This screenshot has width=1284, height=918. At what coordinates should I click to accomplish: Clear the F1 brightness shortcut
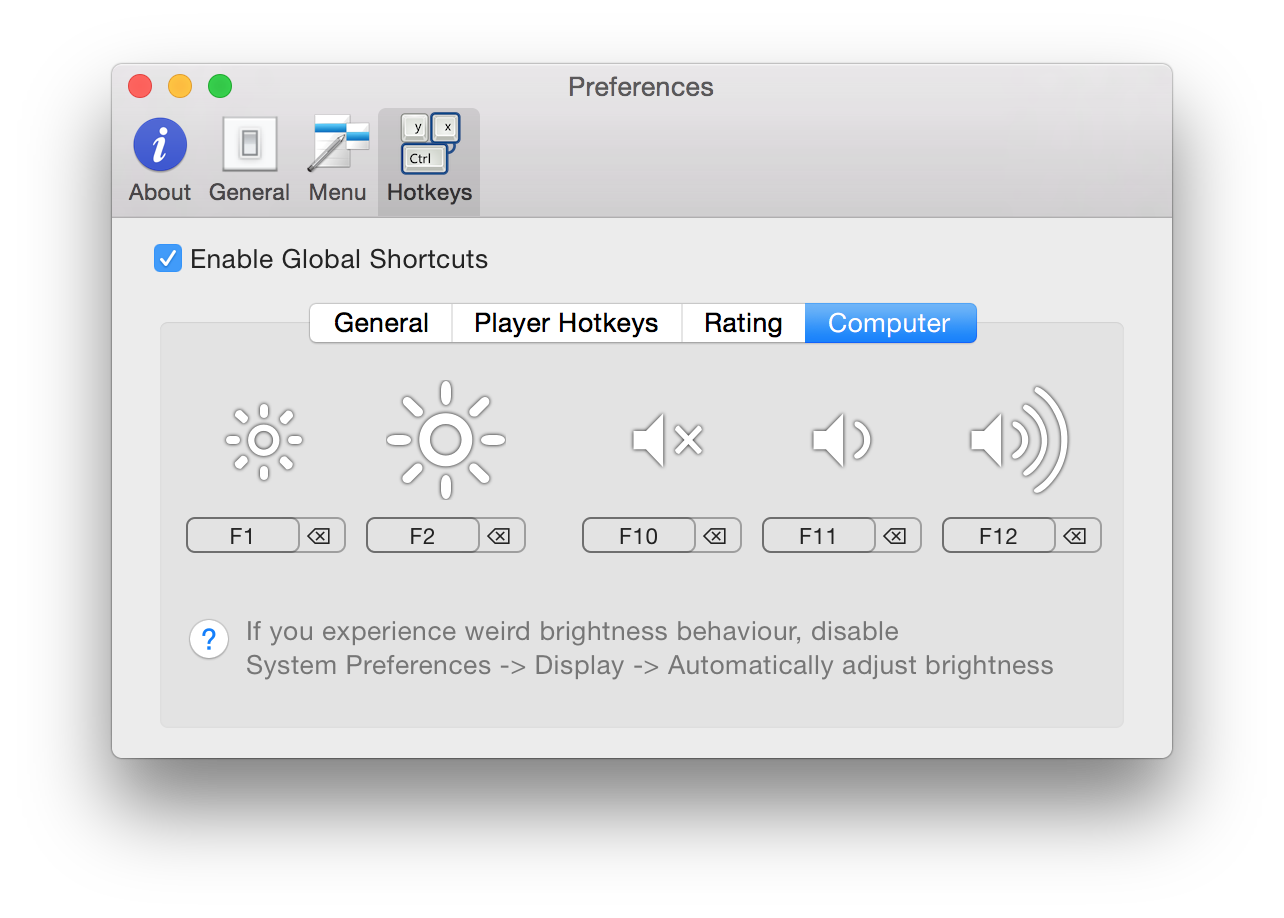click(x=319, y=536)
